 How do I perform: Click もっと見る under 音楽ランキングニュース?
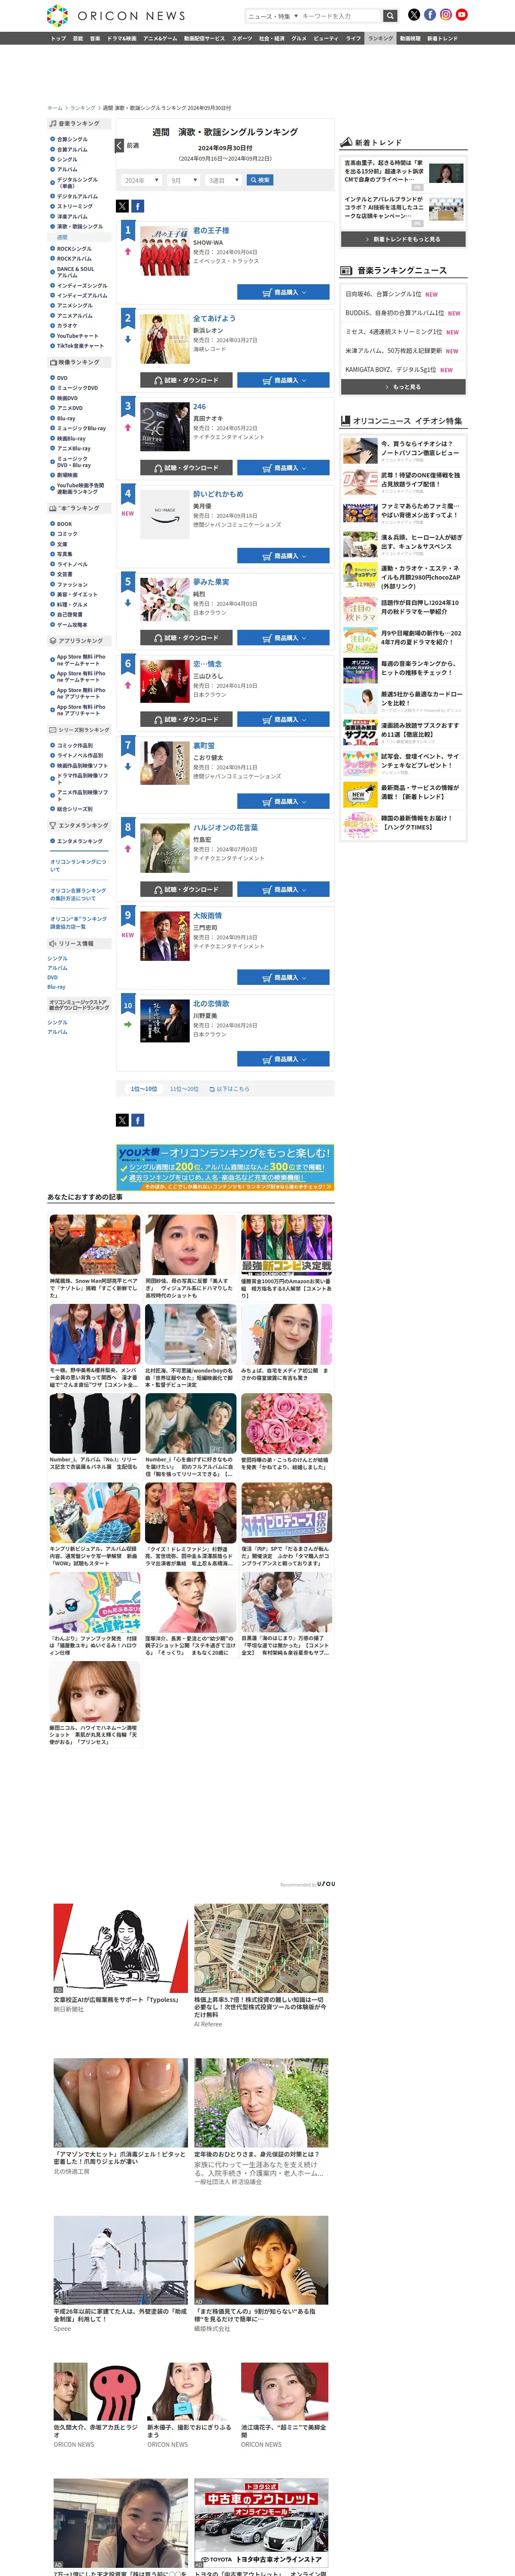403,386
